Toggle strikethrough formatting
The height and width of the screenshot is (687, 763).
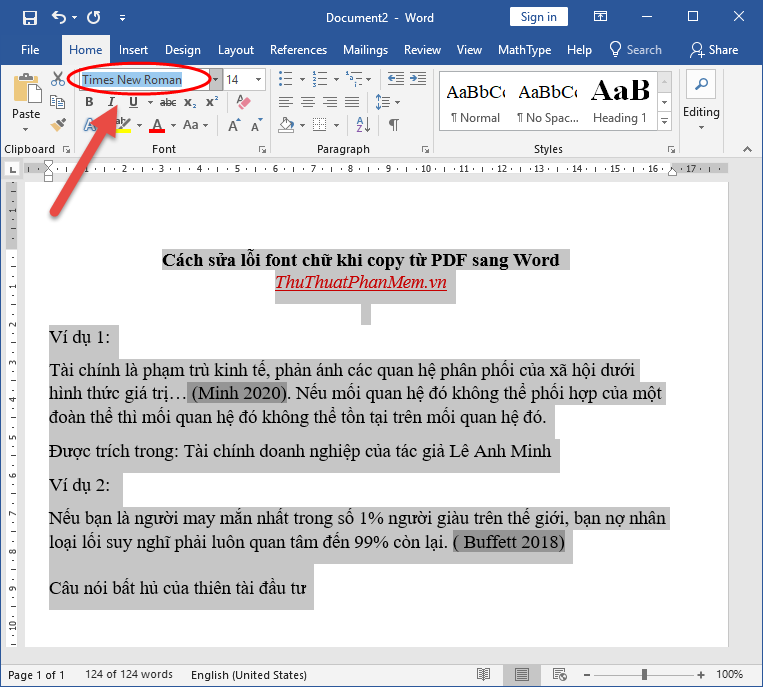click(168, 102)
